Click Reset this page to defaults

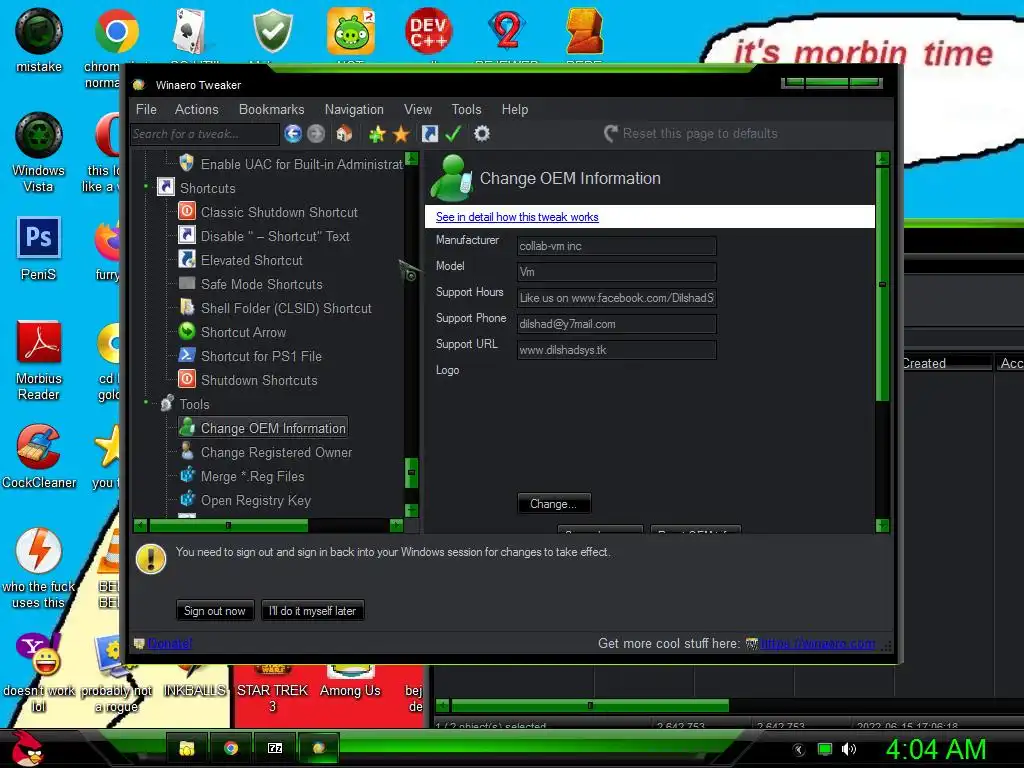[691, 133]
